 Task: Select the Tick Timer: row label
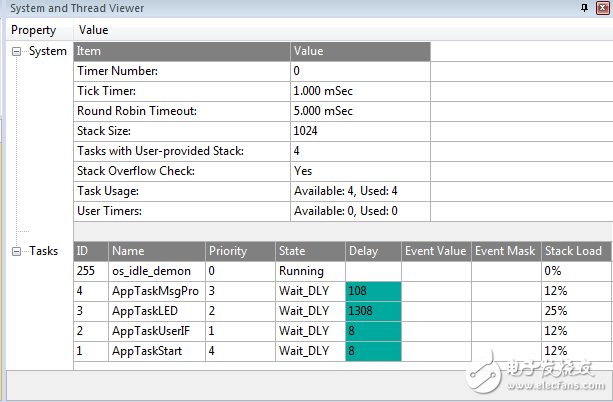point(106,91)
